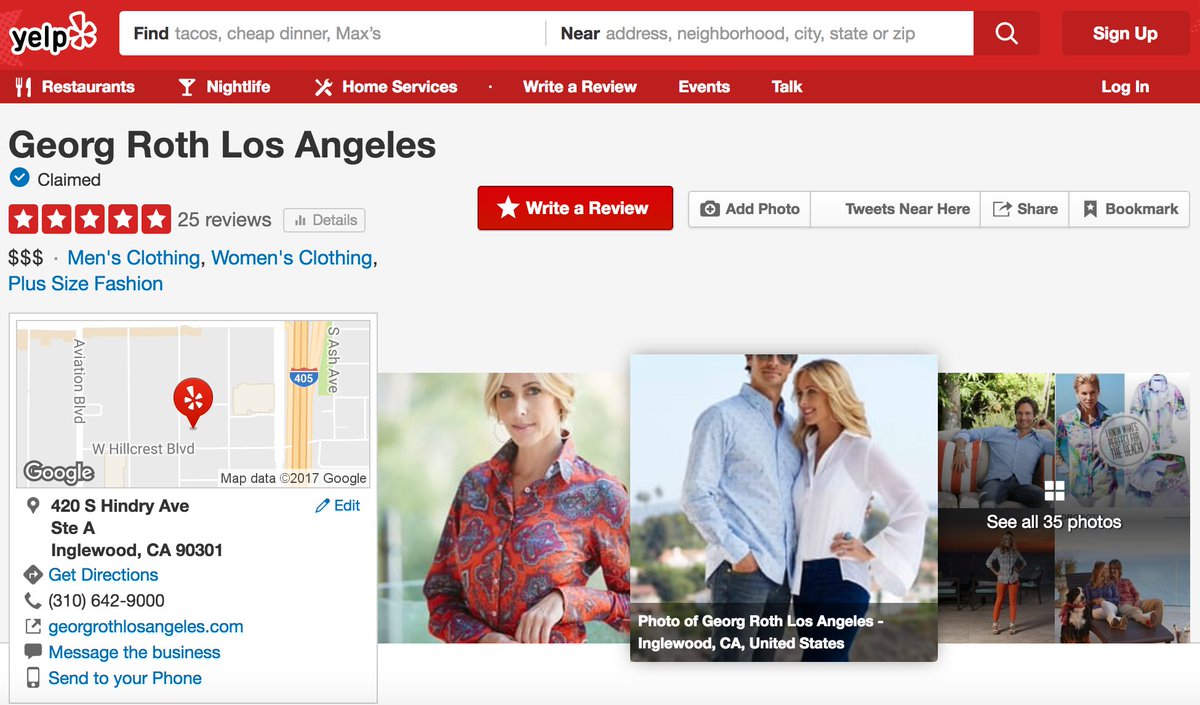1200x705 pixels.
Task: Click the red Yelp map pin
Action: click(193, 403)
